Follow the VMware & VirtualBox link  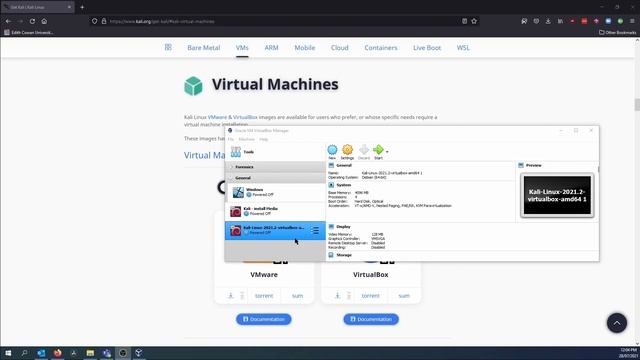[x=233, y=117]
